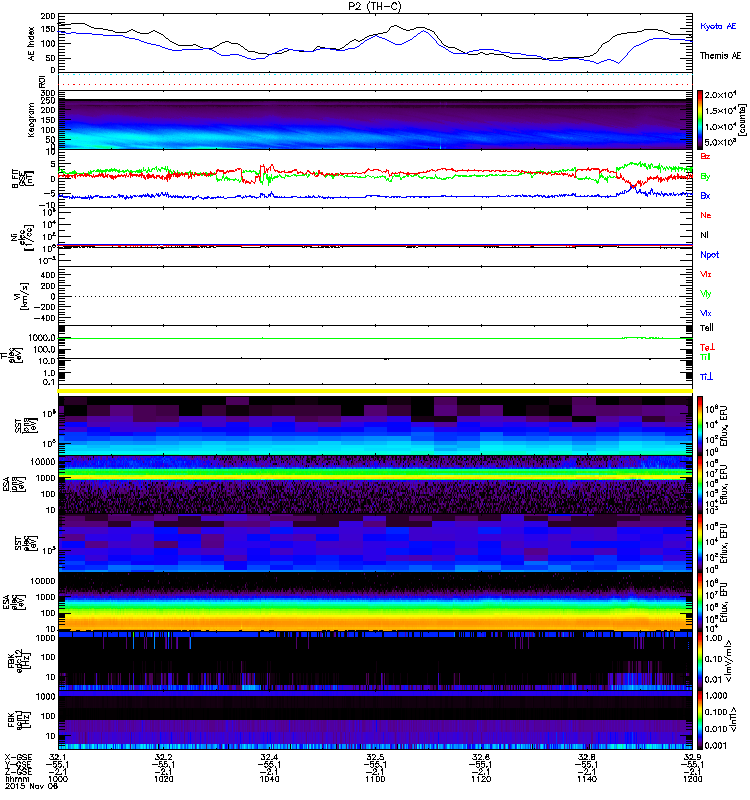750x800 pixels.
Task: Click the X-GSE value 32.1
Action: [58, 757]
